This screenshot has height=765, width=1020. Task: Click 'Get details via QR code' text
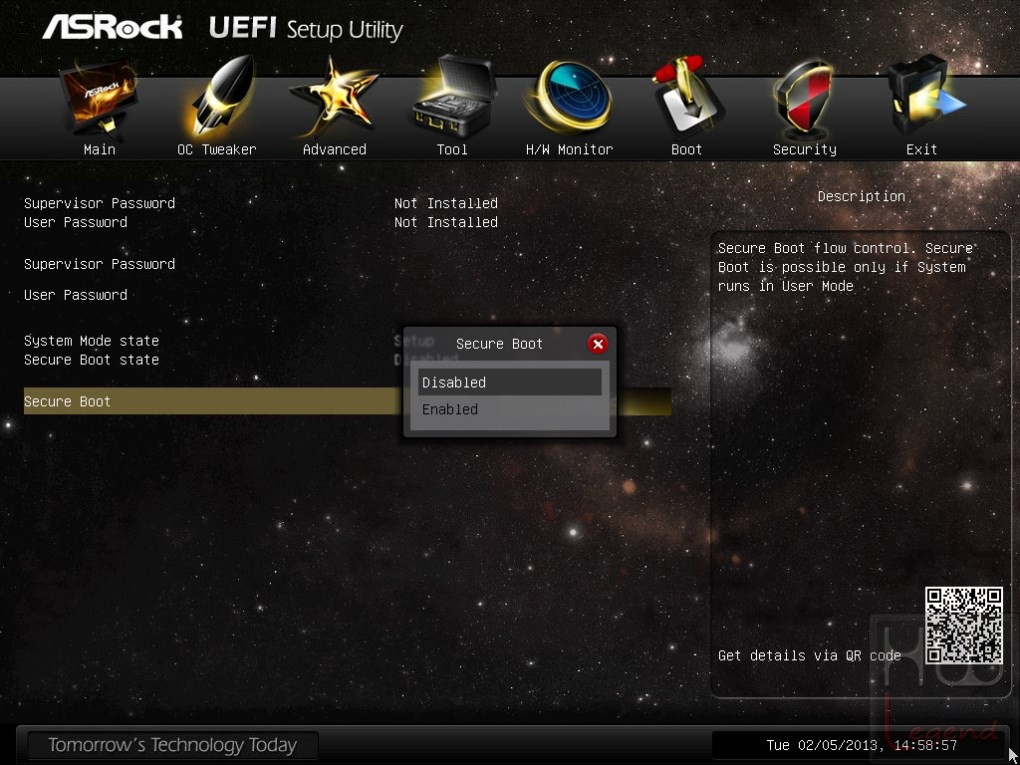click(809, 656)
